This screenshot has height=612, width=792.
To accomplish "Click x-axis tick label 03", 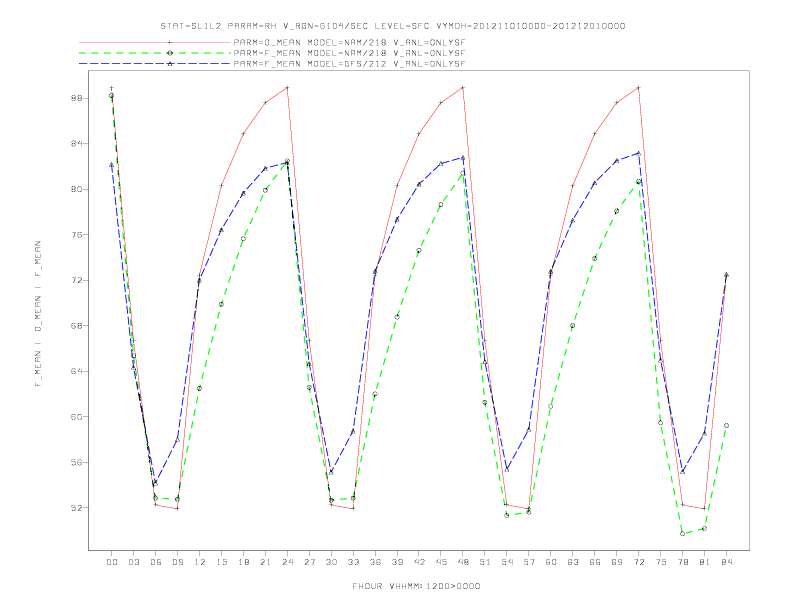I will [133, 562].
